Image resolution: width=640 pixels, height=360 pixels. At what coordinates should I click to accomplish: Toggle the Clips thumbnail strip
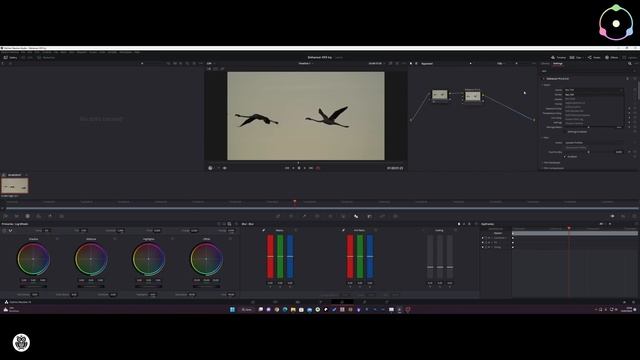575,58
